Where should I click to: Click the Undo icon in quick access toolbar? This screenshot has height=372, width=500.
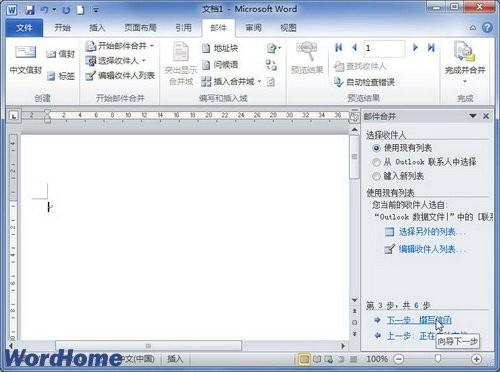[45, 10]
